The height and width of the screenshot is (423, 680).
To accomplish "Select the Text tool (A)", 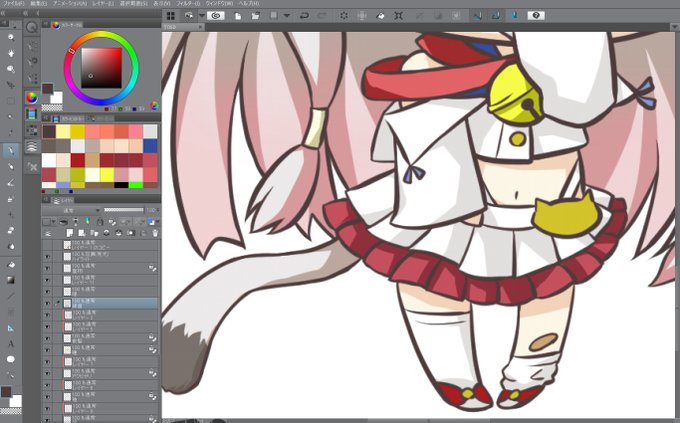I will click(x=11, y=344).
